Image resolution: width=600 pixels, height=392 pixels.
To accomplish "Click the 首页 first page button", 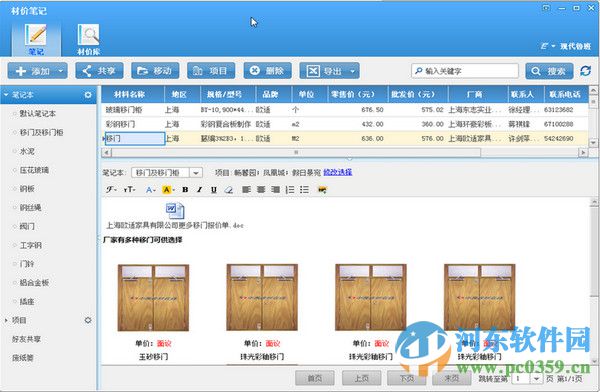I will [x=315, y=379].
